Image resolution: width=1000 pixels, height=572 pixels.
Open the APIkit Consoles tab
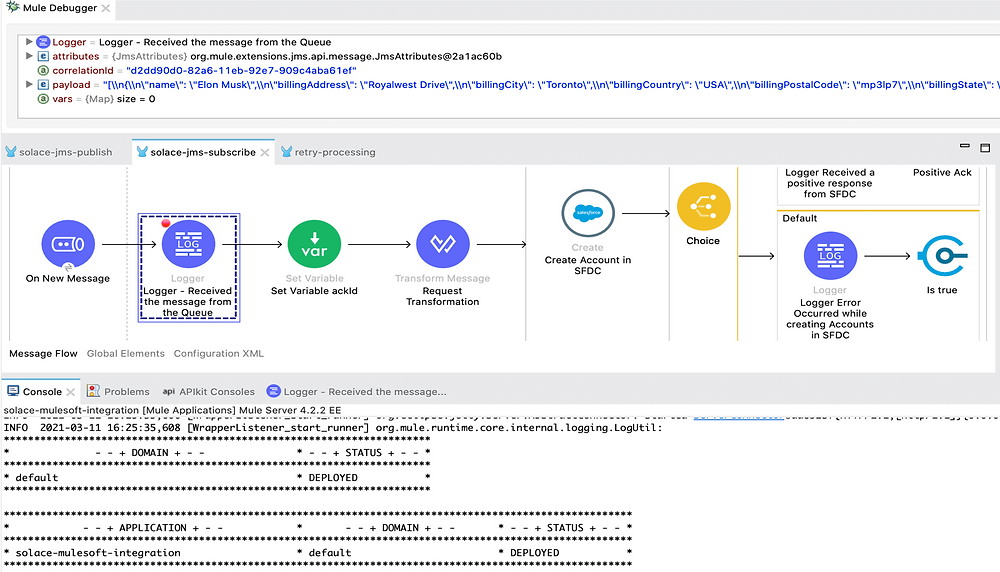pos(209,392)
